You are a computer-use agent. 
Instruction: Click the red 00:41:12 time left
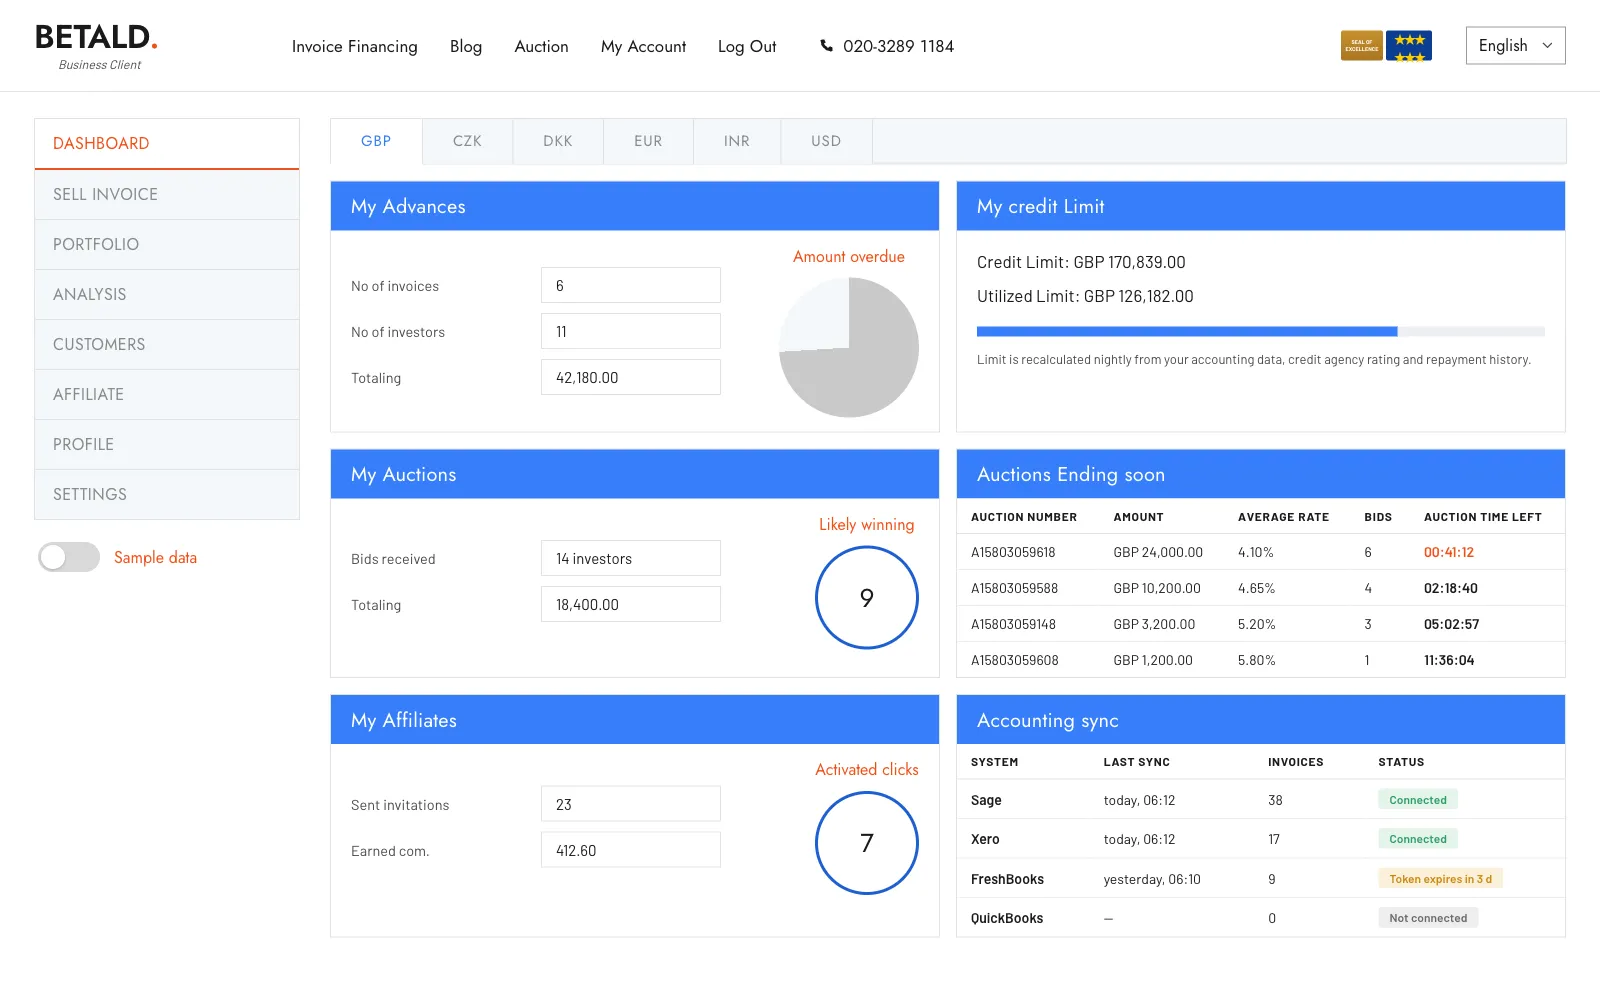click(x=1449, y=552)
